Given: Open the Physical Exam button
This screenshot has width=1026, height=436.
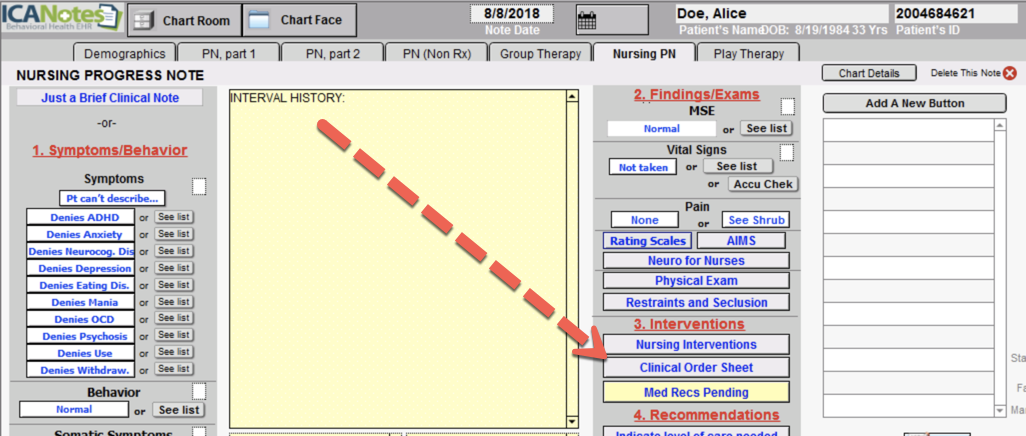Looking at the screenshot, I should click(x=696, y=281).
